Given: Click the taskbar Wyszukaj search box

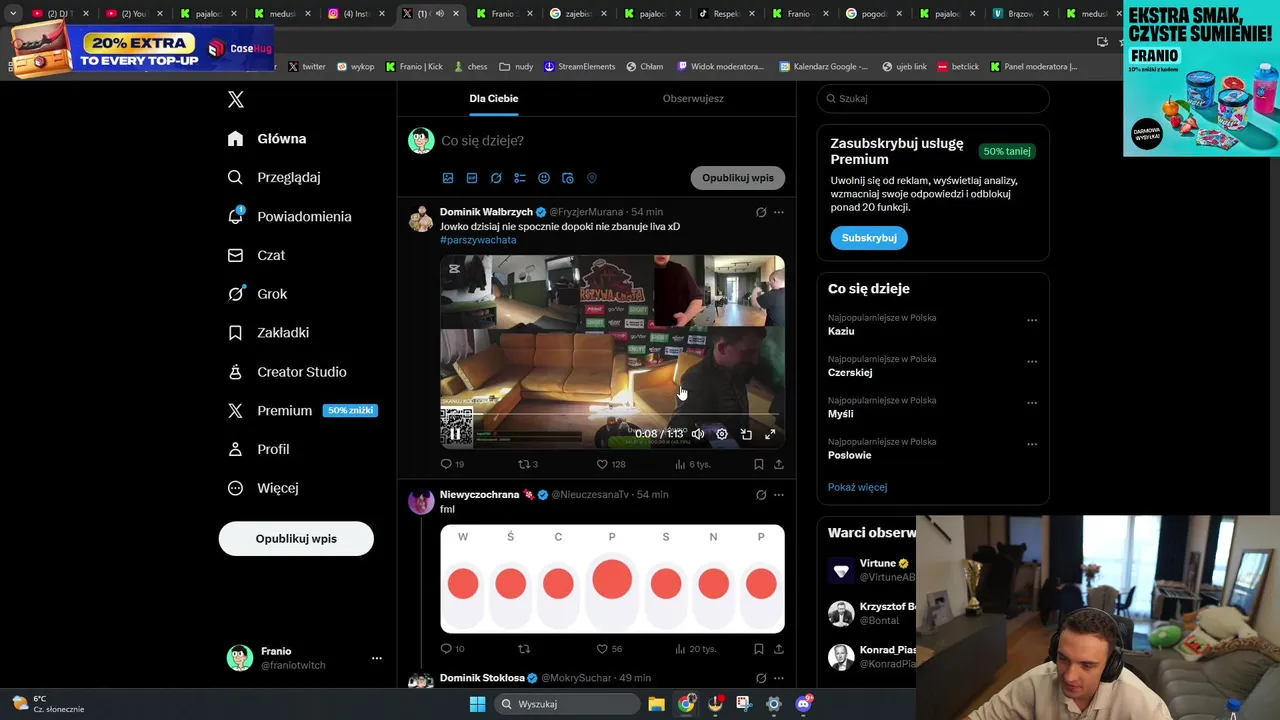Looking at the screenshot, I should (567, 704).
